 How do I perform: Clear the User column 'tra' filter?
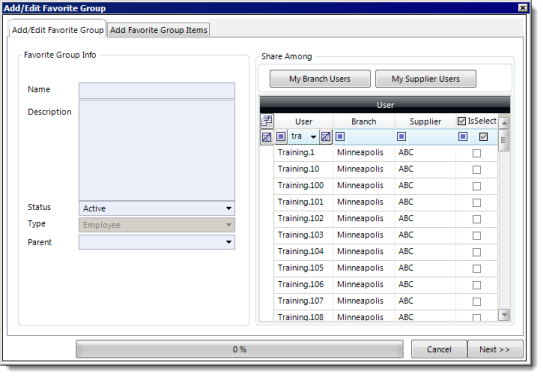point(326,137)
